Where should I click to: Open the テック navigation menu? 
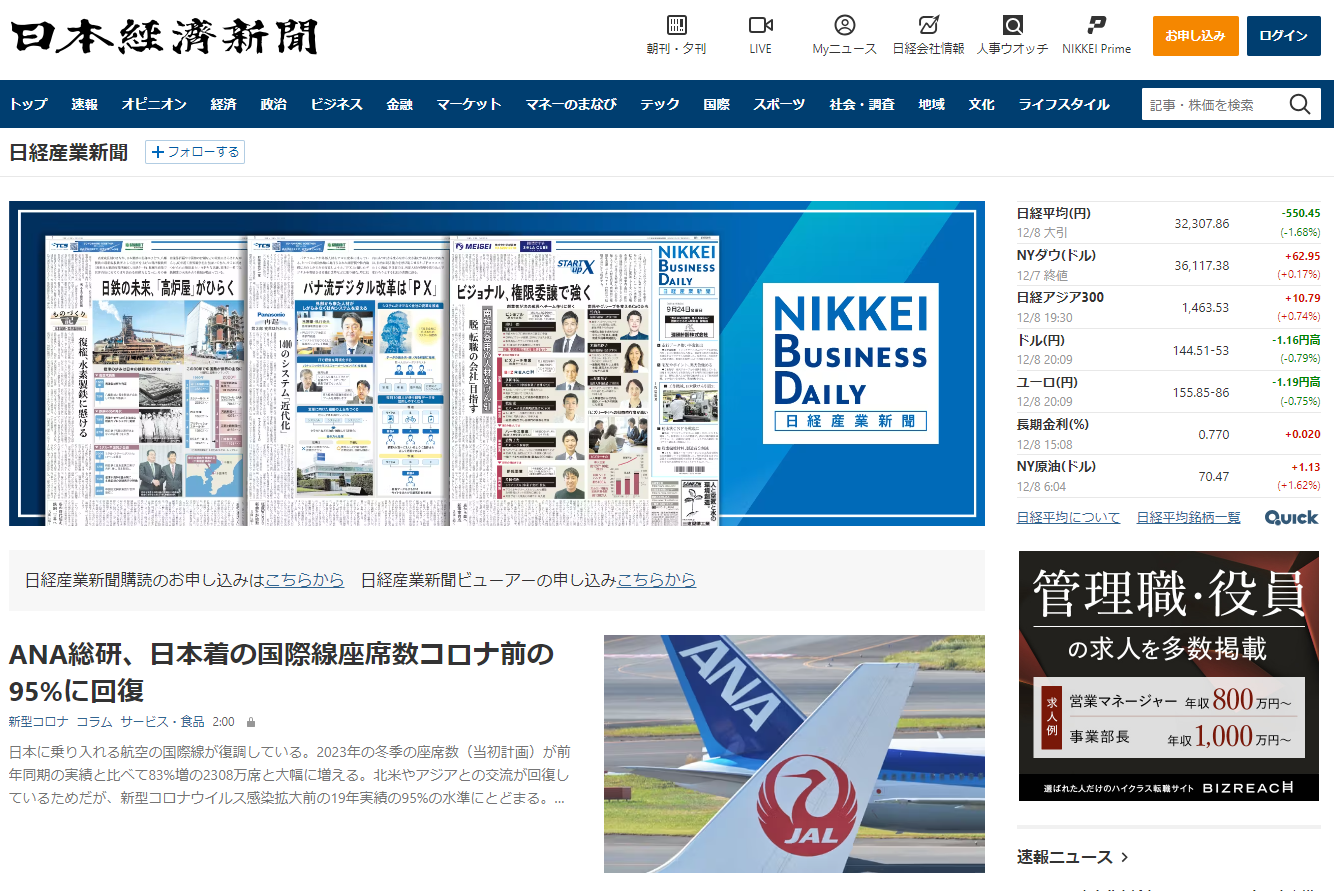[x=659, y=104]
